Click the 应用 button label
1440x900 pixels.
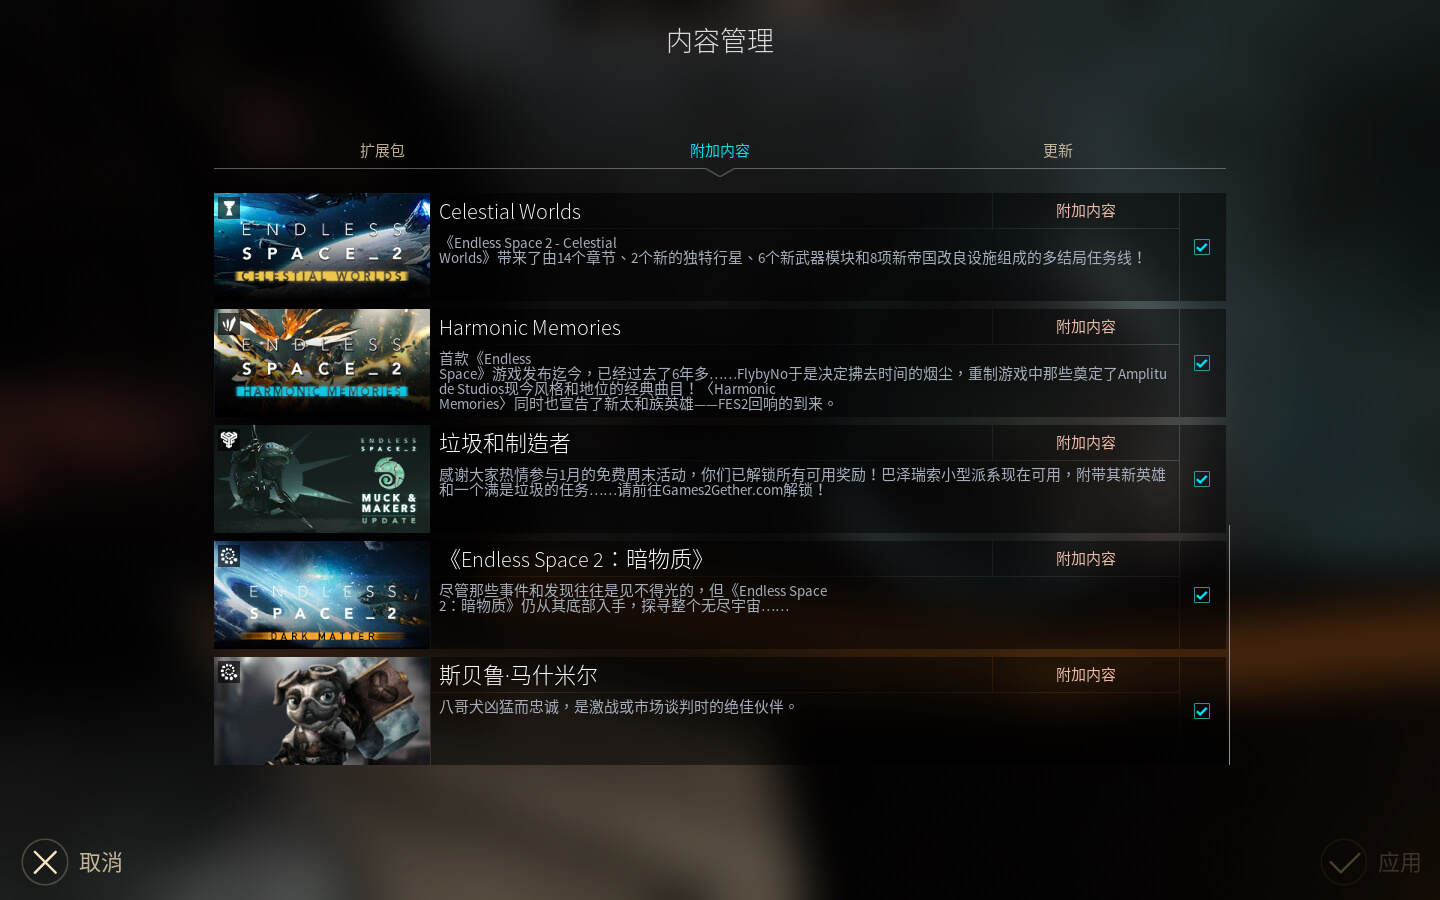coord(1399,863)
